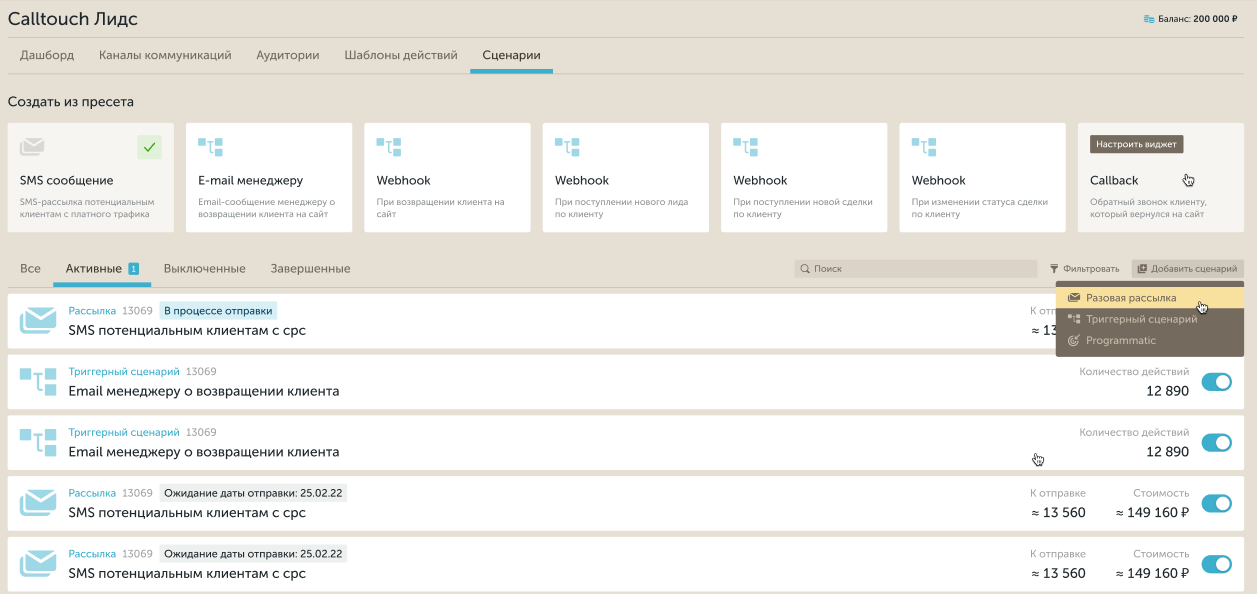Open the Аудитории tab

click(288, 55)
